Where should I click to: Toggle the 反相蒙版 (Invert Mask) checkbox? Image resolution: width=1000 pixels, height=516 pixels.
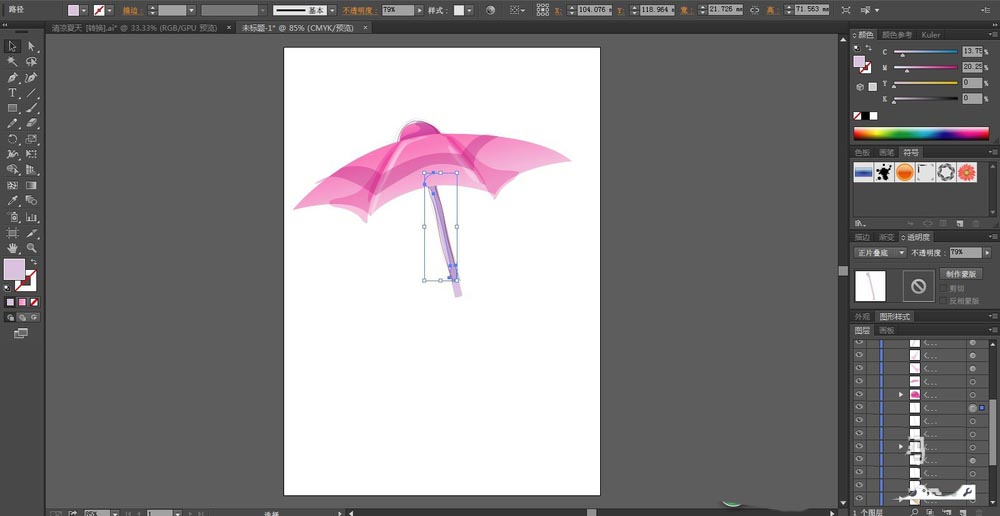tap(945, 300)
